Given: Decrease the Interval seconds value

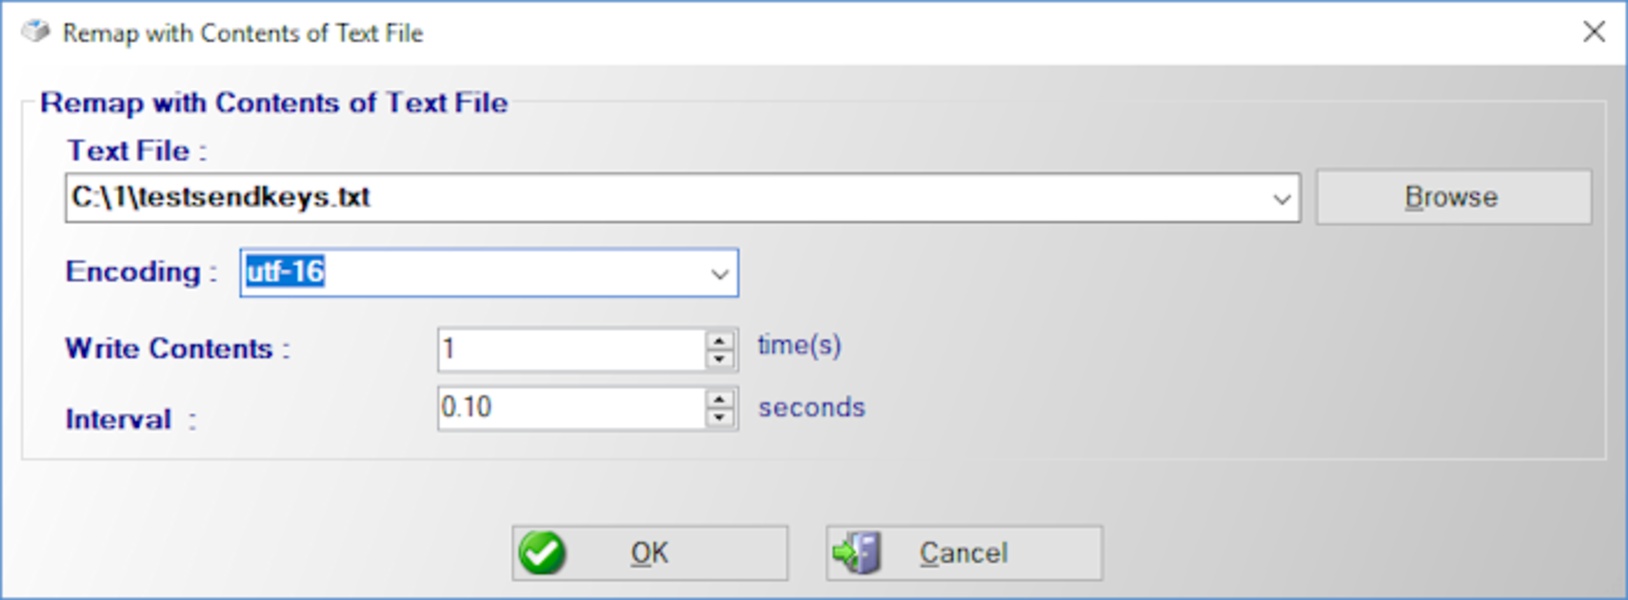Looking at the screenshot, I should [720, 417].
